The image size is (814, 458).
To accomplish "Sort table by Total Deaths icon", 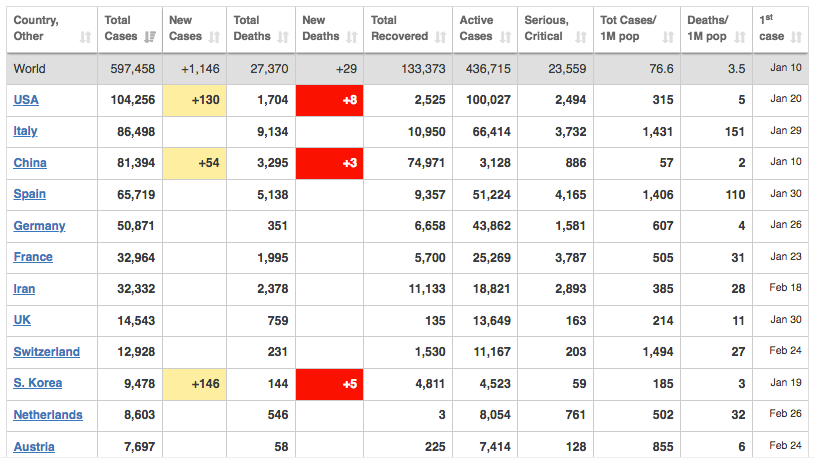I will (x=283, y=37).
